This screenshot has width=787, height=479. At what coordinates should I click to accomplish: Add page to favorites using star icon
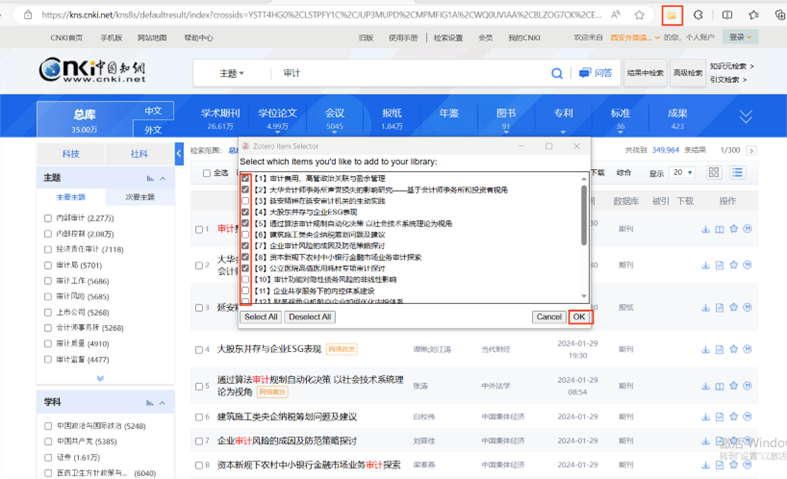coord(639,15)
